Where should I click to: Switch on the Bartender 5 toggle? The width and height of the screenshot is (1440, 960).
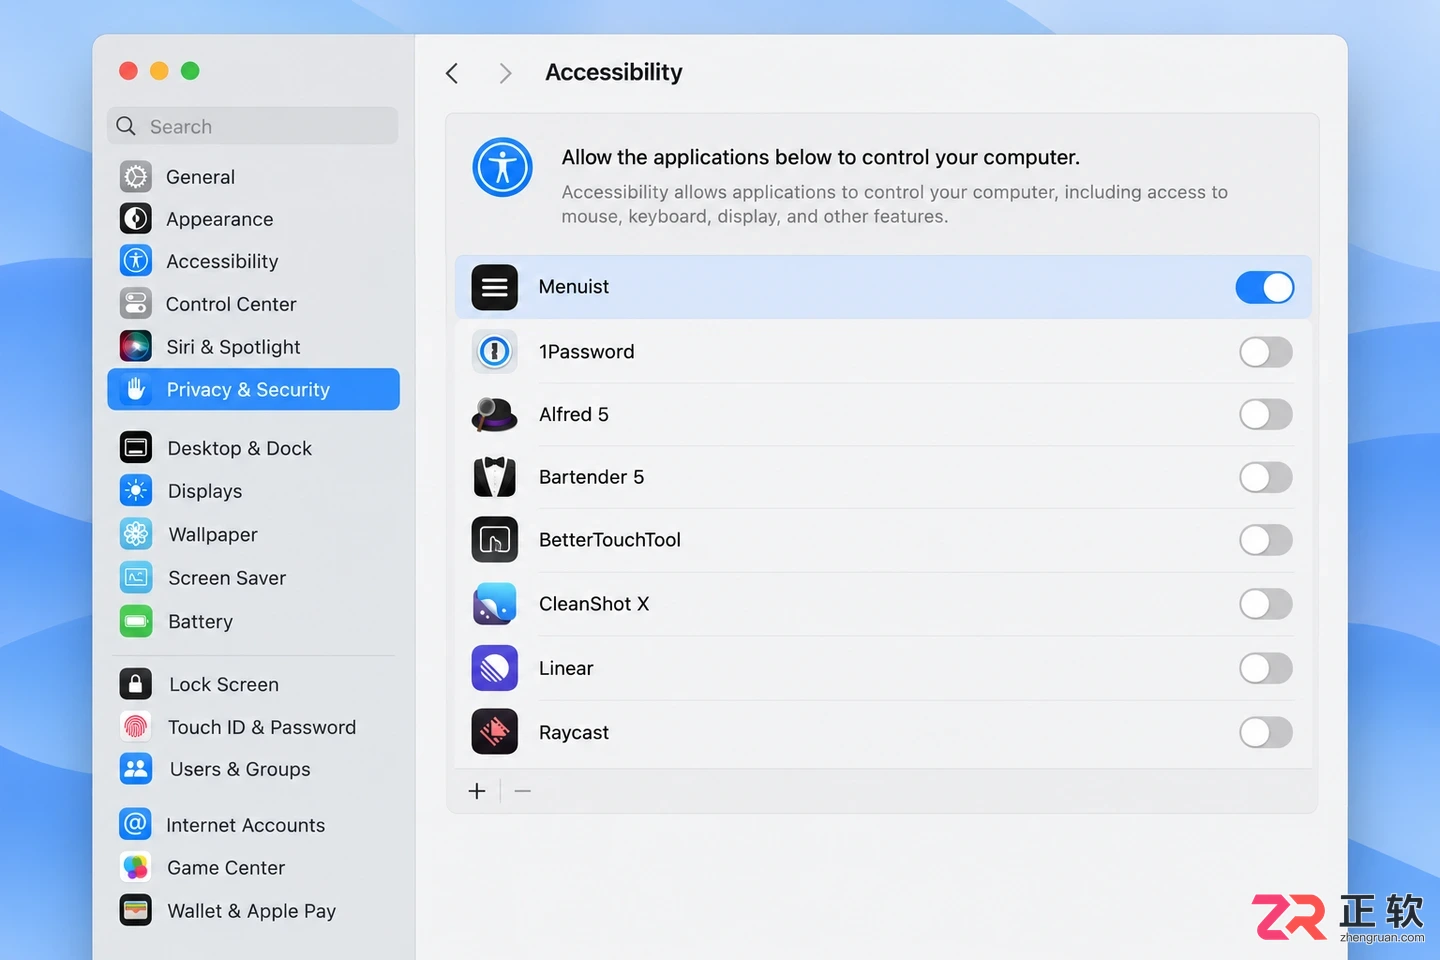tap(1266, 477)
